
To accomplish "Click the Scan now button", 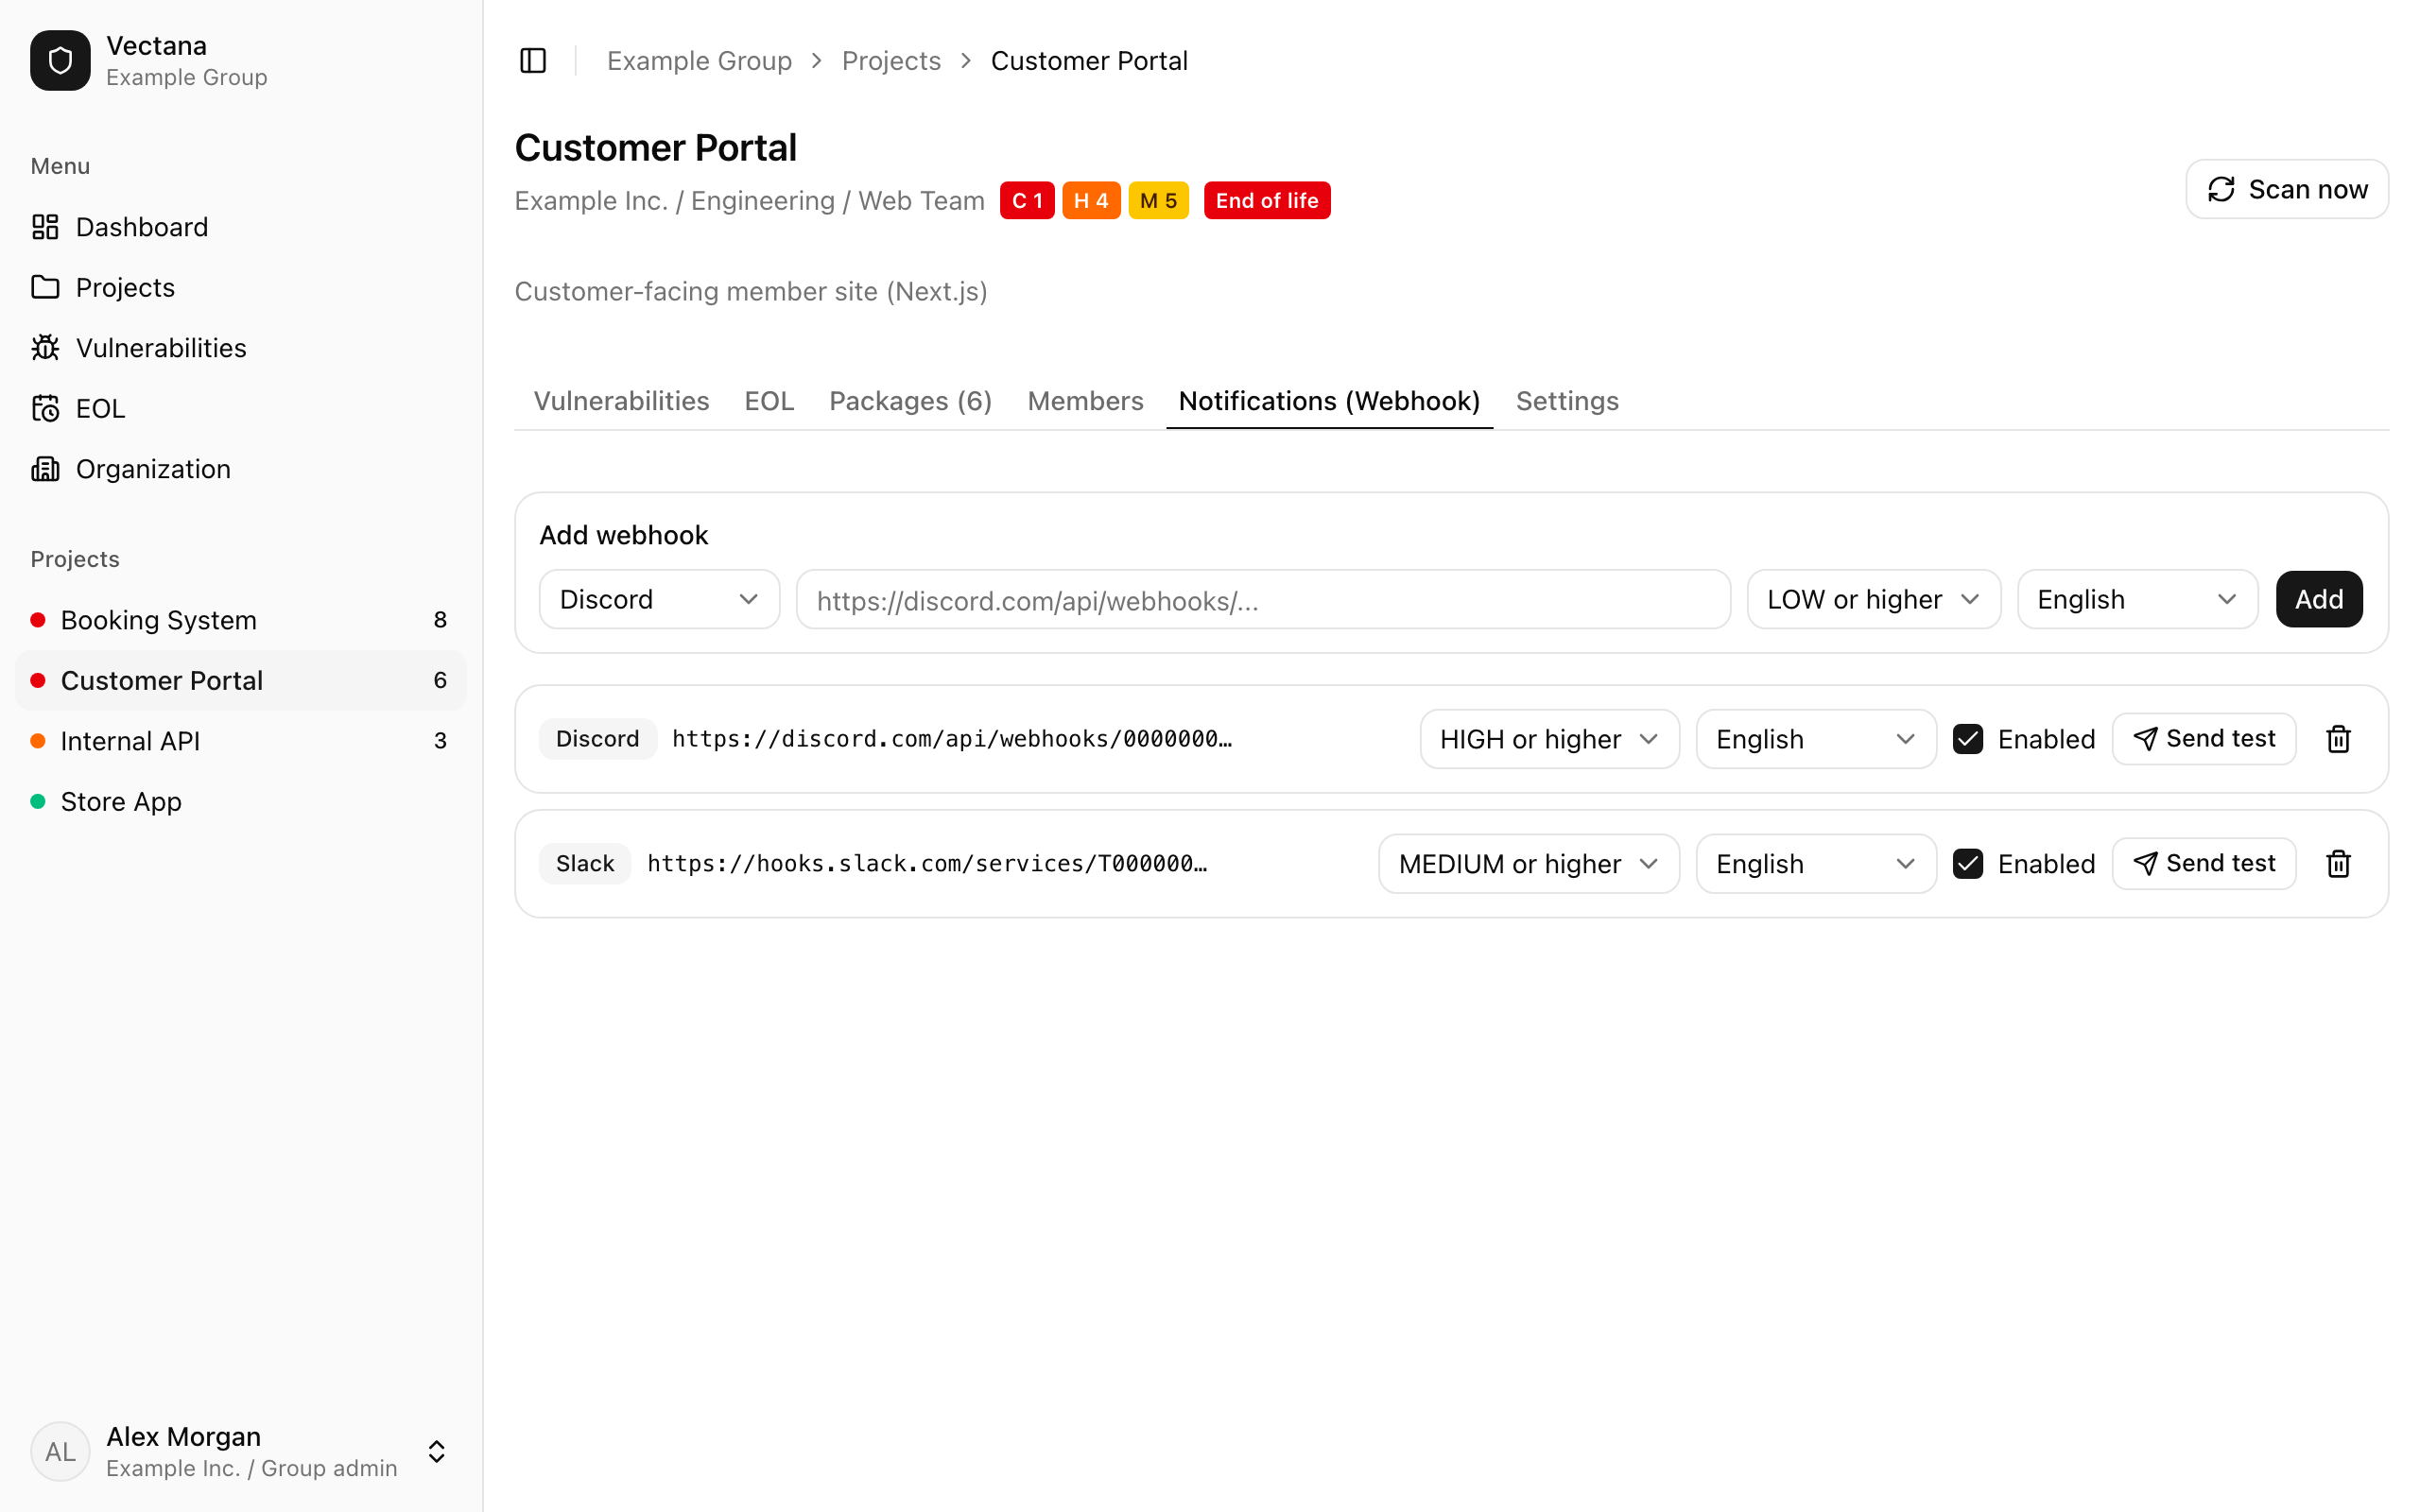I will pyautogui.click(x=2287, y=189).
